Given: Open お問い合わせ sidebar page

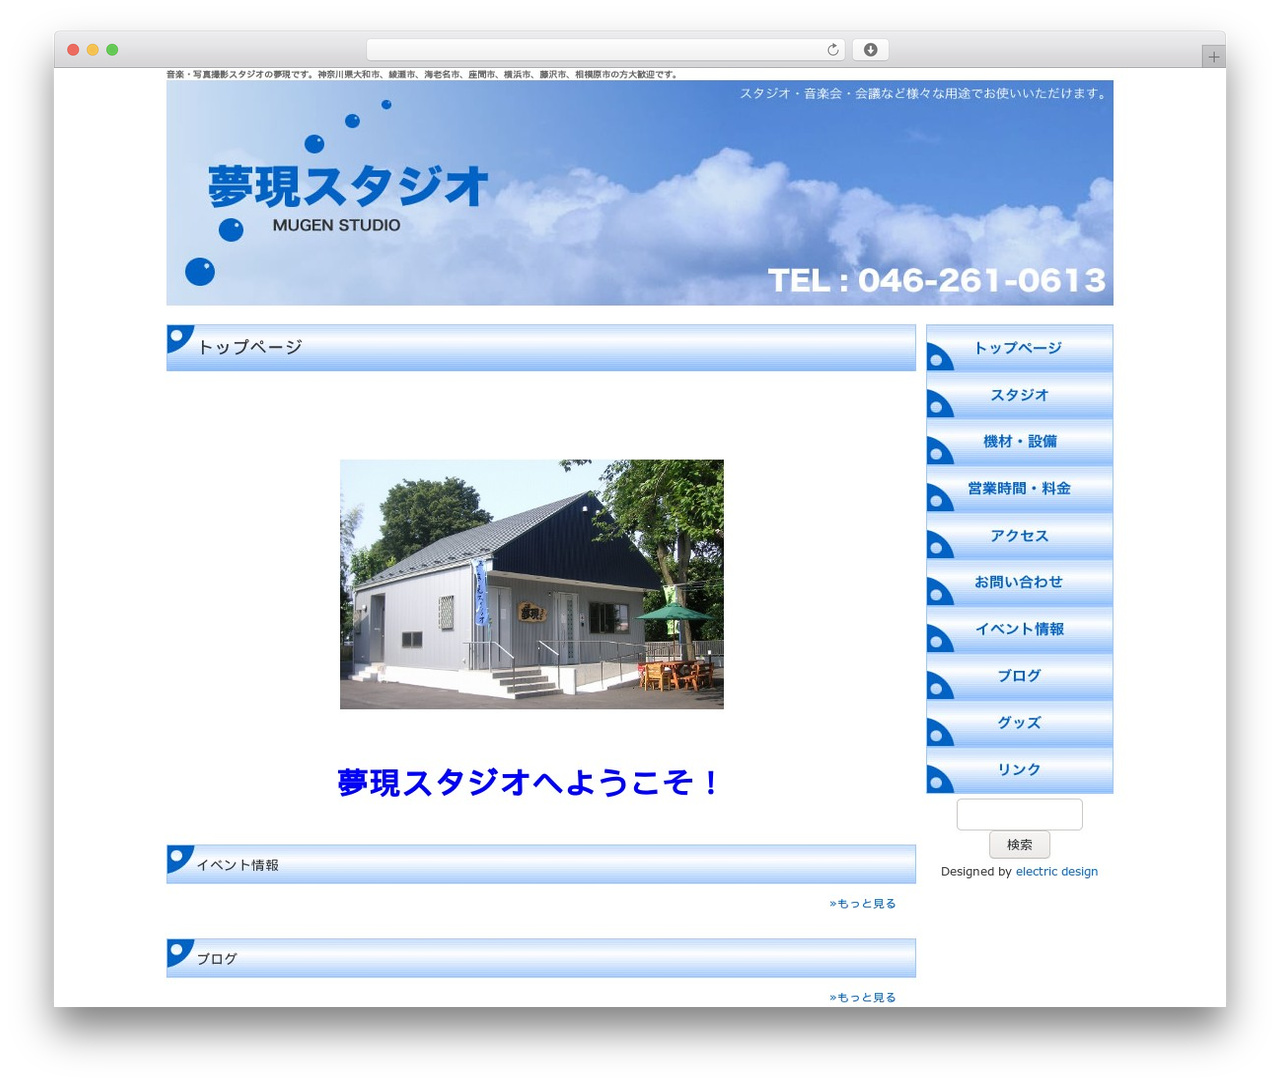Looking at the screenshot, I should pos(1019,582).
